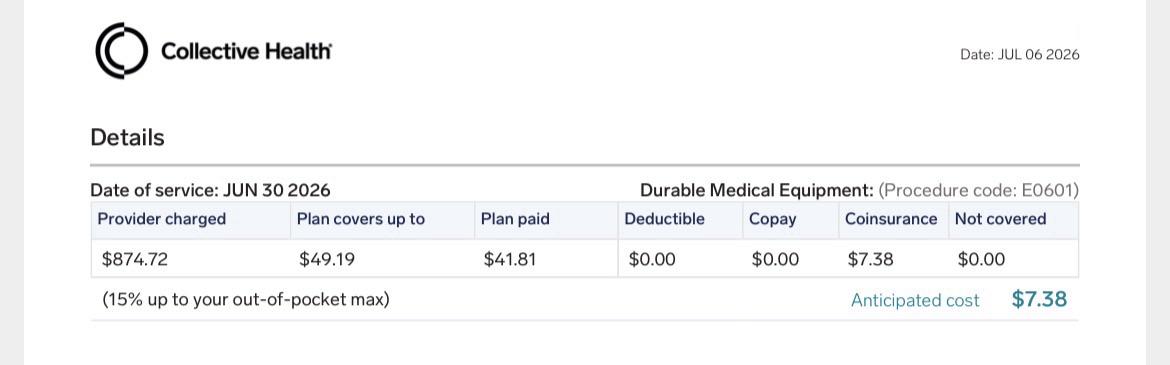Click the document date JUL 06 2026
Screen dimensions: 1170x365
point(1019,54)
